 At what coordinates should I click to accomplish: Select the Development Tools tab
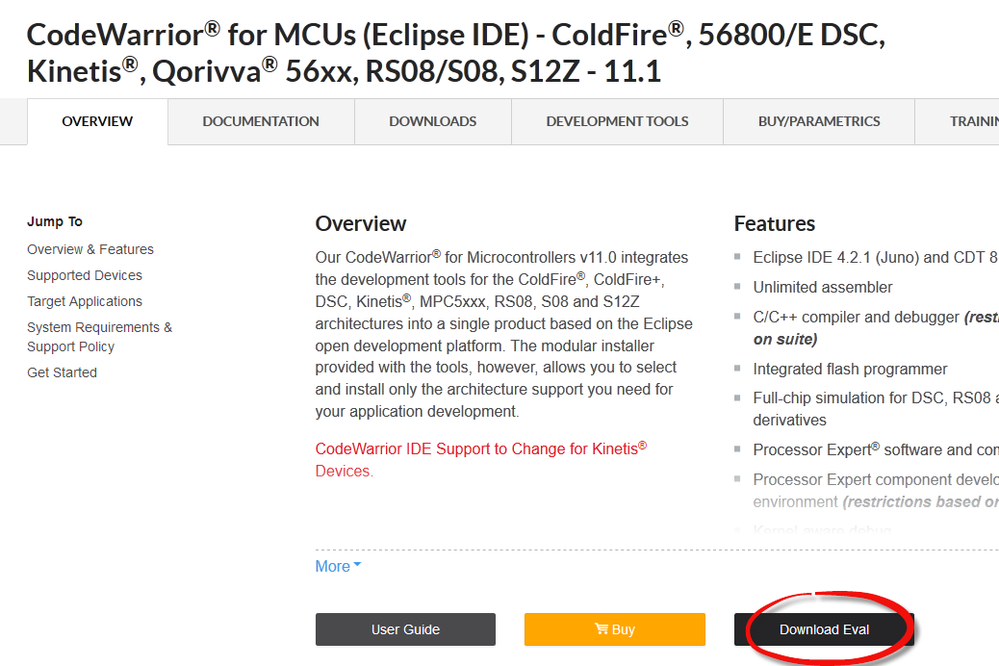[617, 122]
